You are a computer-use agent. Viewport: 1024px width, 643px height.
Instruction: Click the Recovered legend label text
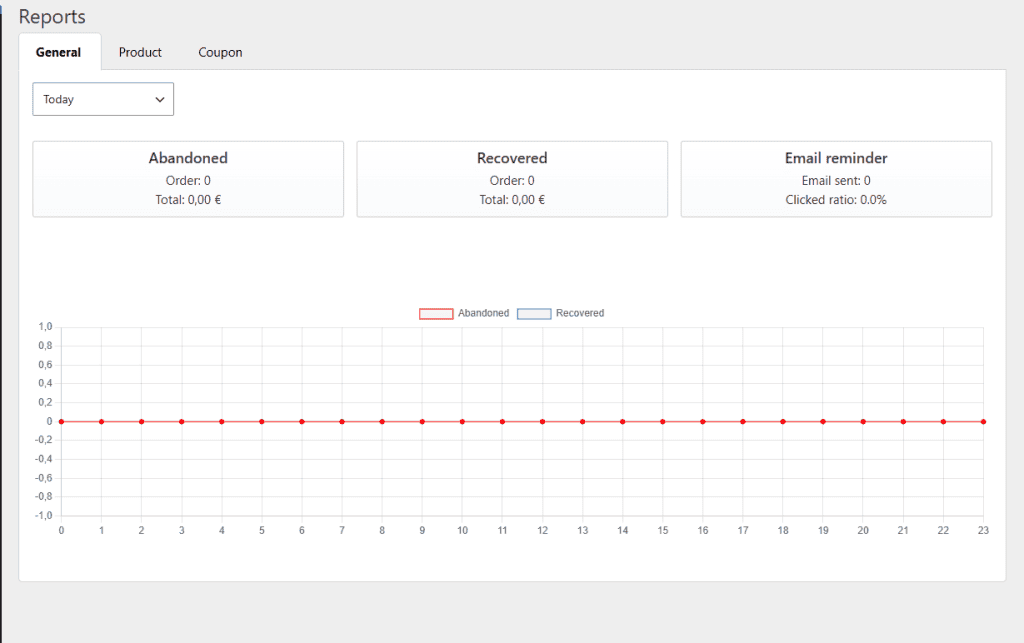(580, 313)
